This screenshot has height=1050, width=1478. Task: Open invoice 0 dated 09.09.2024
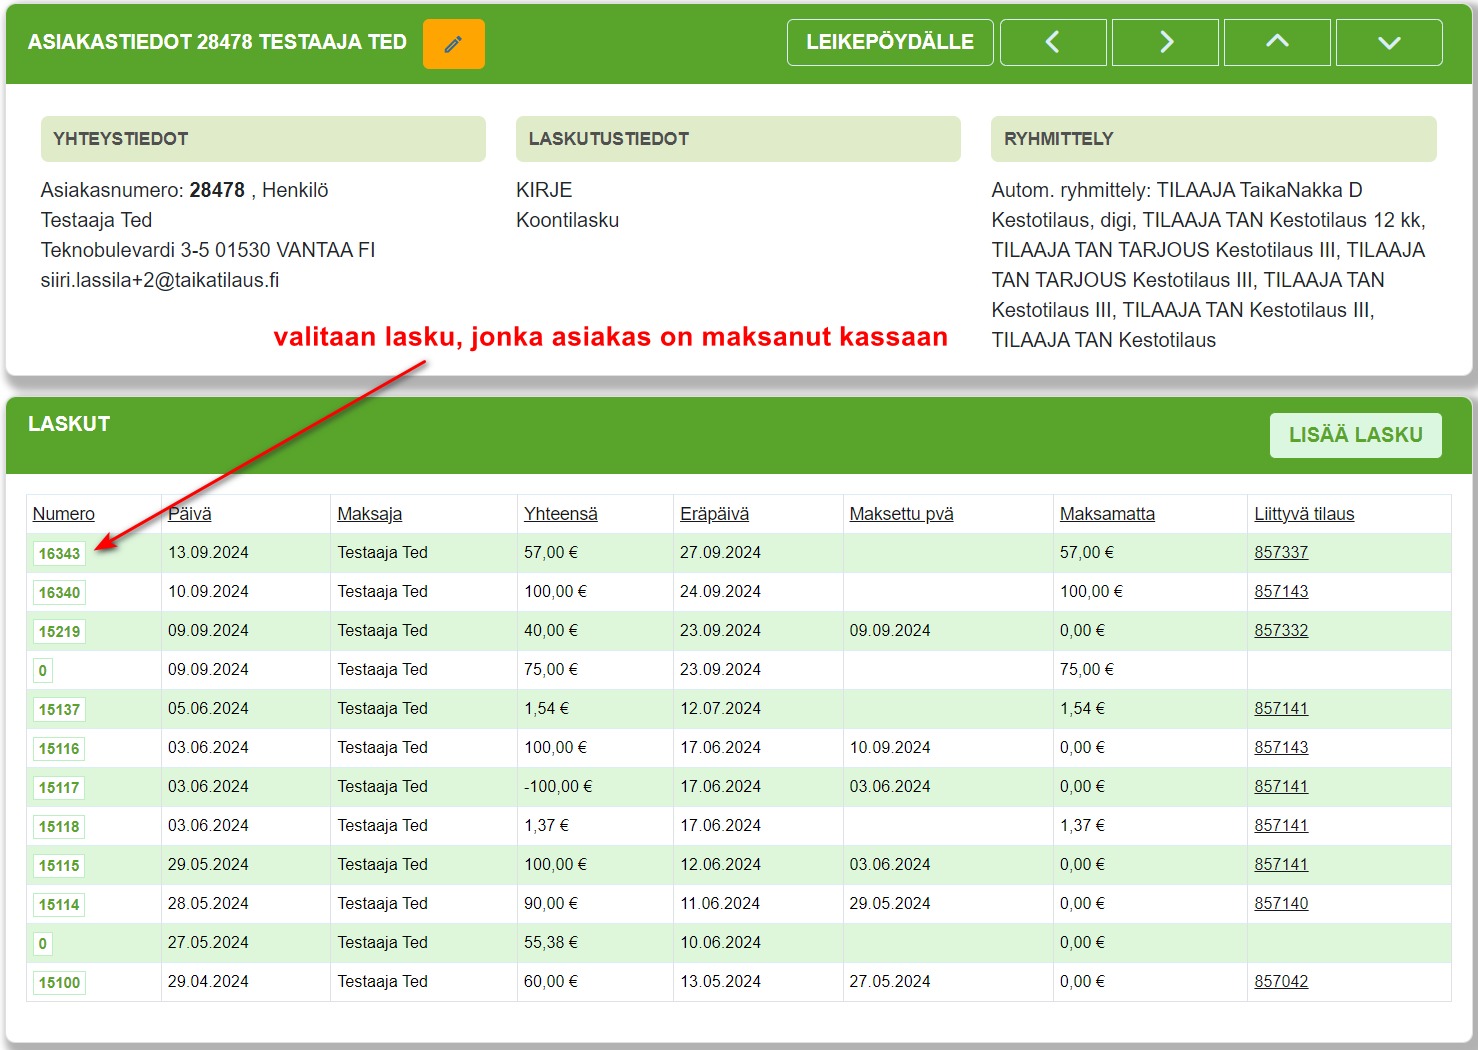[42, 670]
